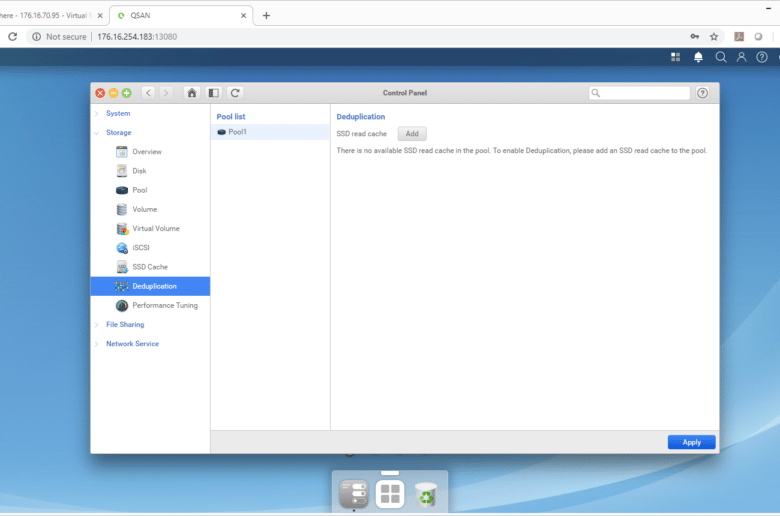This screenshot has height=516, width=780.
Task: Open the Control Panel home icon
Action: click(x=192, y=93)
